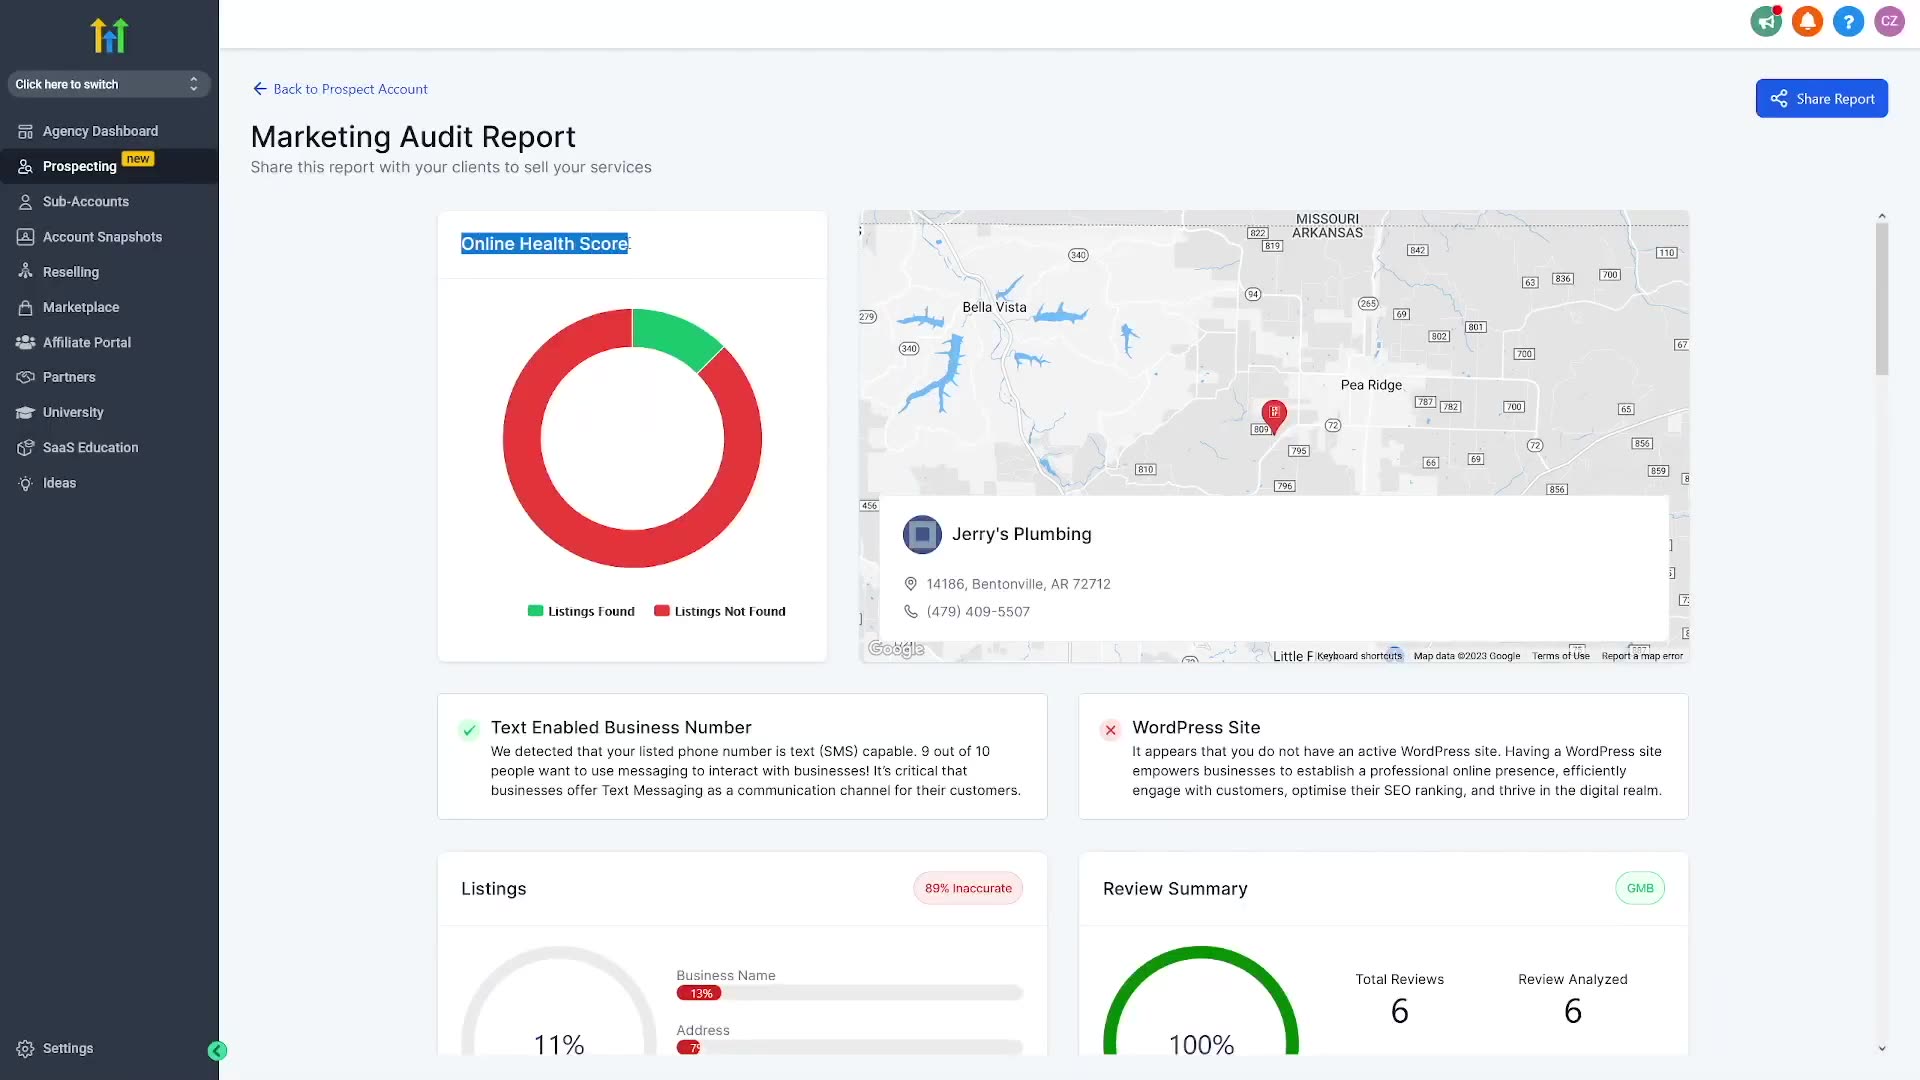Screen dimensions: 1920x1080
Task: Click the Share Report button
Action: [1822, 98]
